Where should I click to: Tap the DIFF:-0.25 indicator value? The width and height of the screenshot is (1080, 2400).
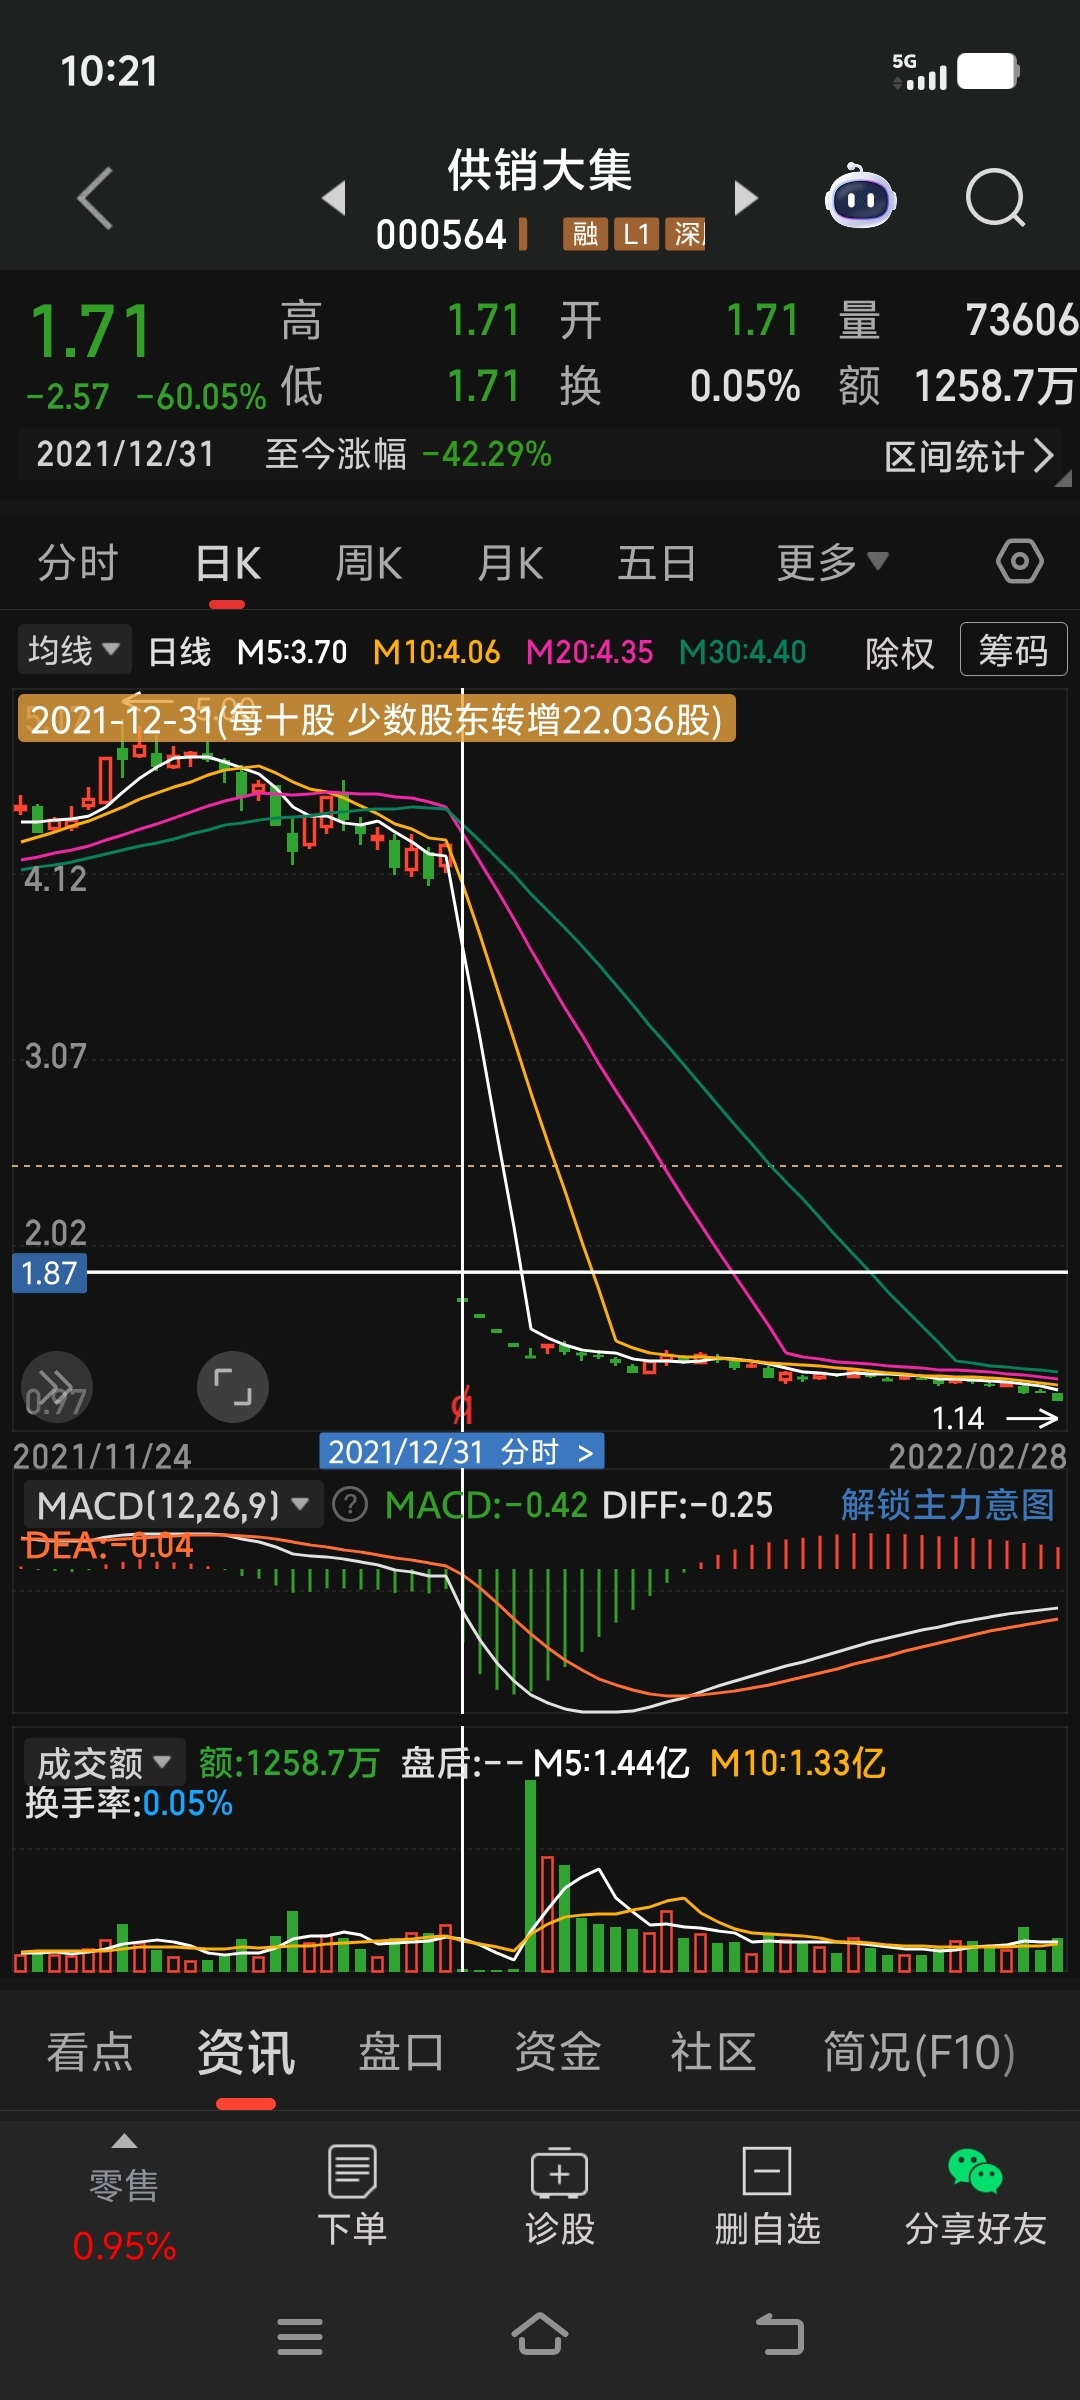click(687, 1505)
